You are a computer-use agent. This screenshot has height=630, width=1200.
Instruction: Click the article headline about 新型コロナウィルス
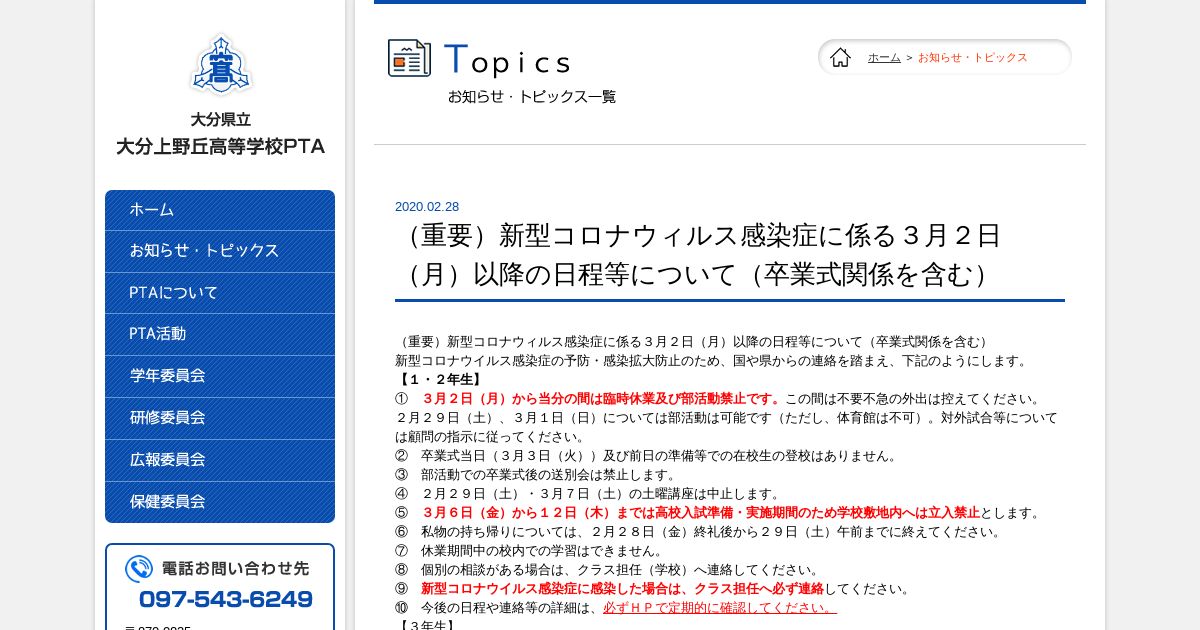click(x=698, y=255)
